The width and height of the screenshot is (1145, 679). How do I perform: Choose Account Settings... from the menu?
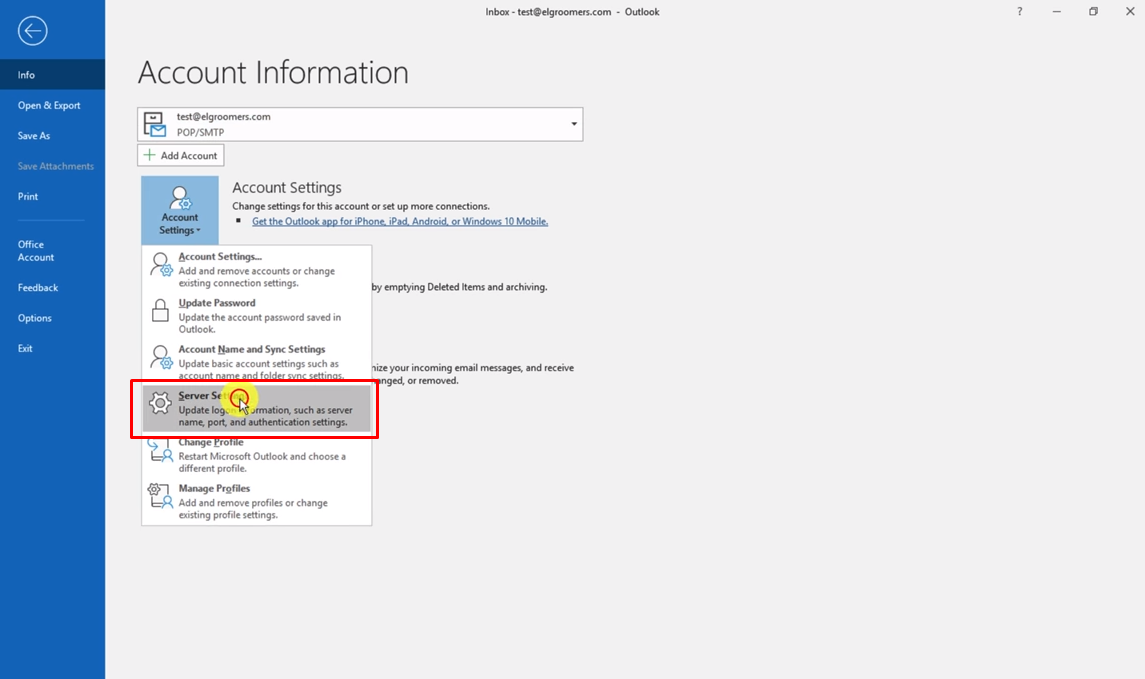(x=256, y=269)
